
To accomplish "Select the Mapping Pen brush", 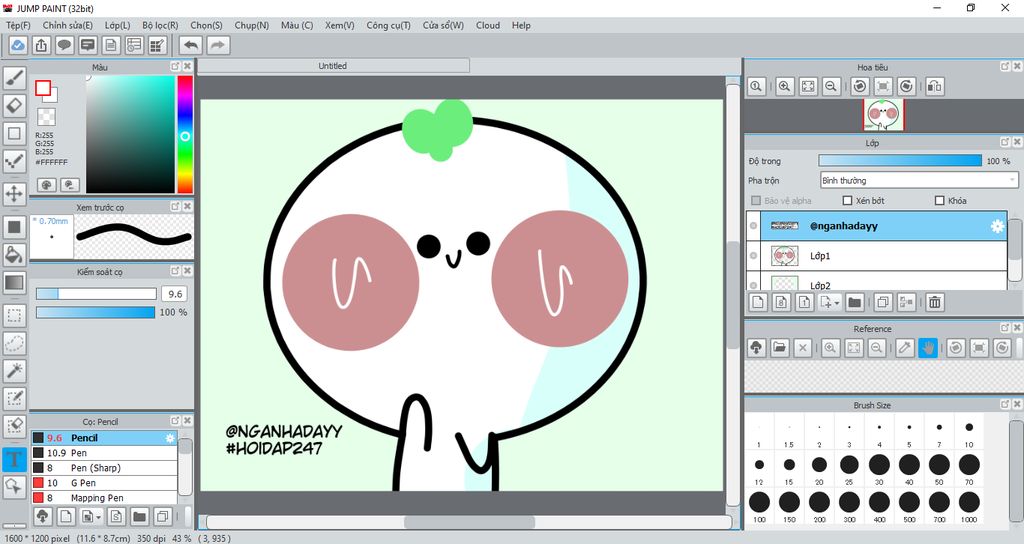I will coord(104,498).
